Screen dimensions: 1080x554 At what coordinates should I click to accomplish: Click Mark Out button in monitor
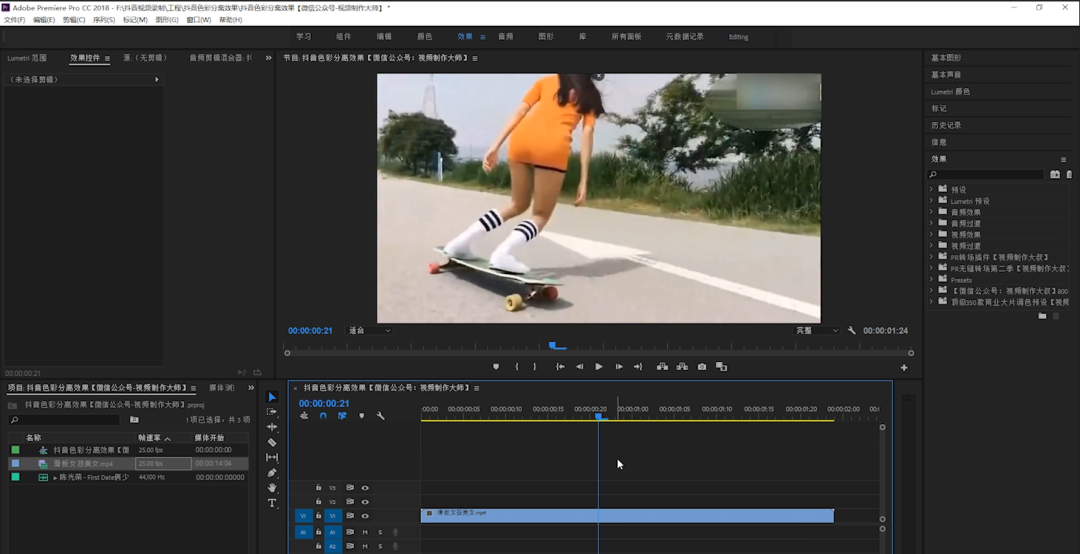click(x=534, y=367)
